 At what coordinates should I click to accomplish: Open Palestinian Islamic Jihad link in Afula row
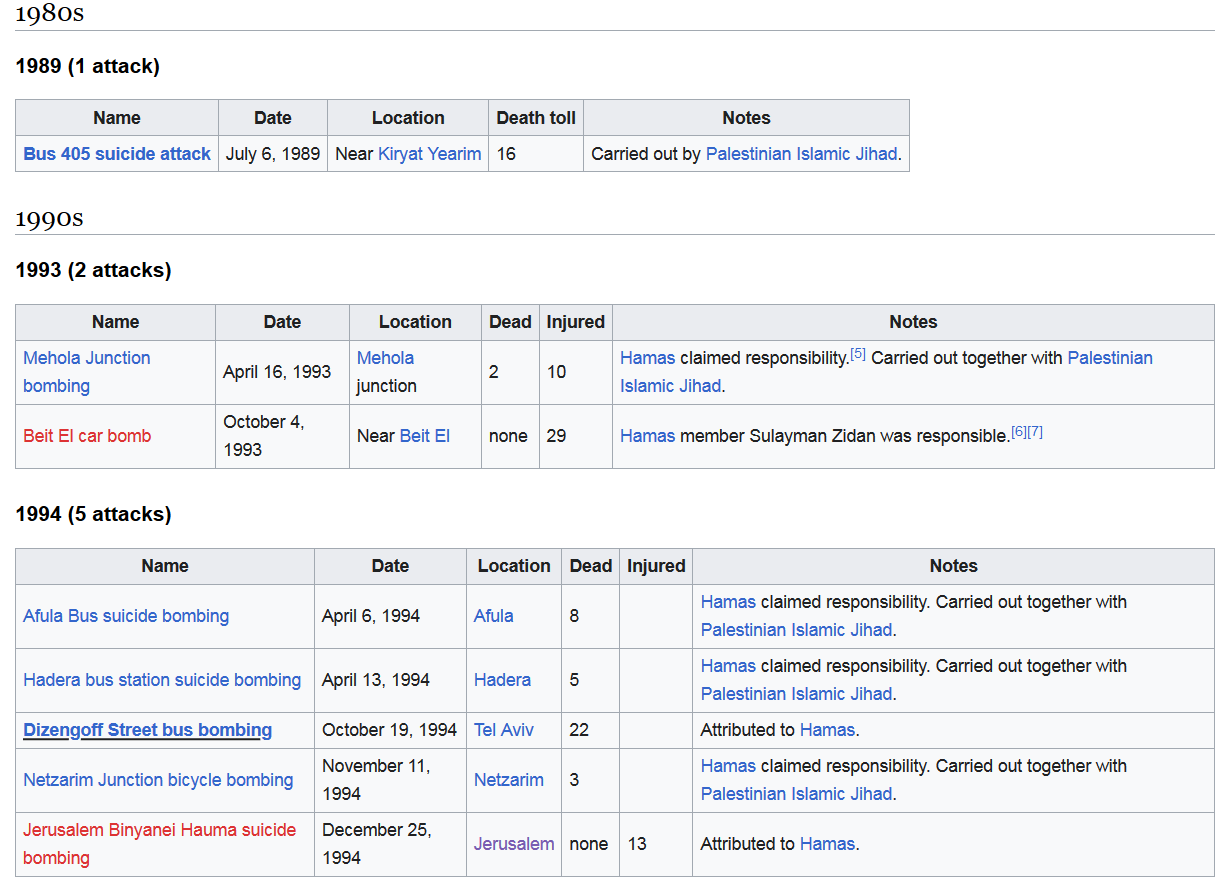(x=796, y=630)
